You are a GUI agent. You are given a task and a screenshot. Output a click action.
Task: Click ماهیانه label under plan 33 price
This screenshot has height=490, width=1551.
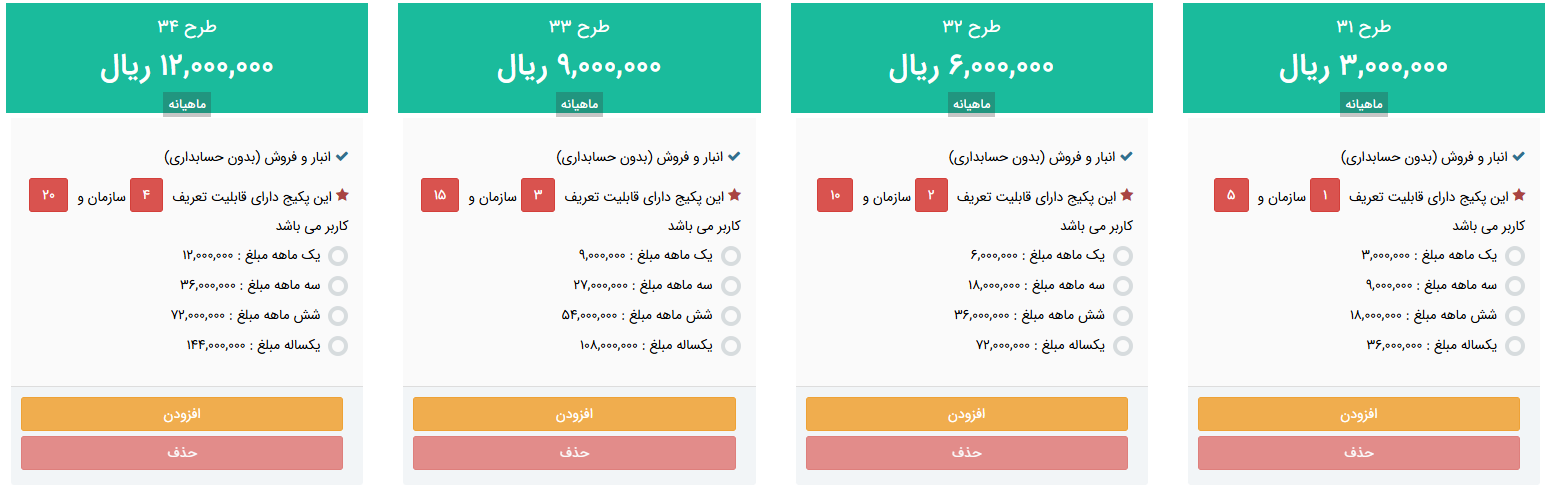580,104
